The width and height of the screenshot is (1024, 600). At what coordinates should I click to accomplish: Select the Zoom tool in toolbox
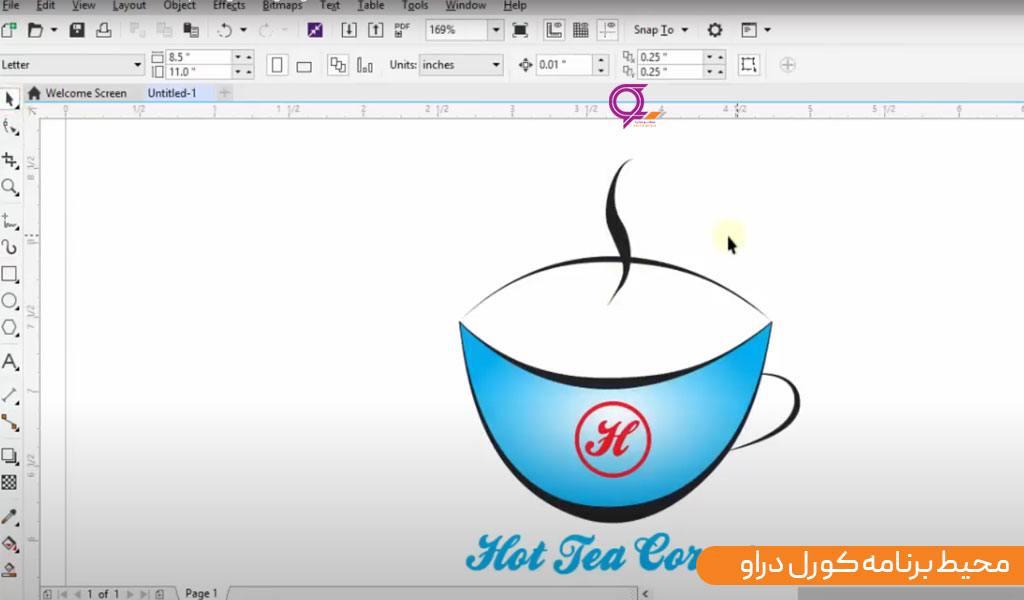(x=10, y=187)
